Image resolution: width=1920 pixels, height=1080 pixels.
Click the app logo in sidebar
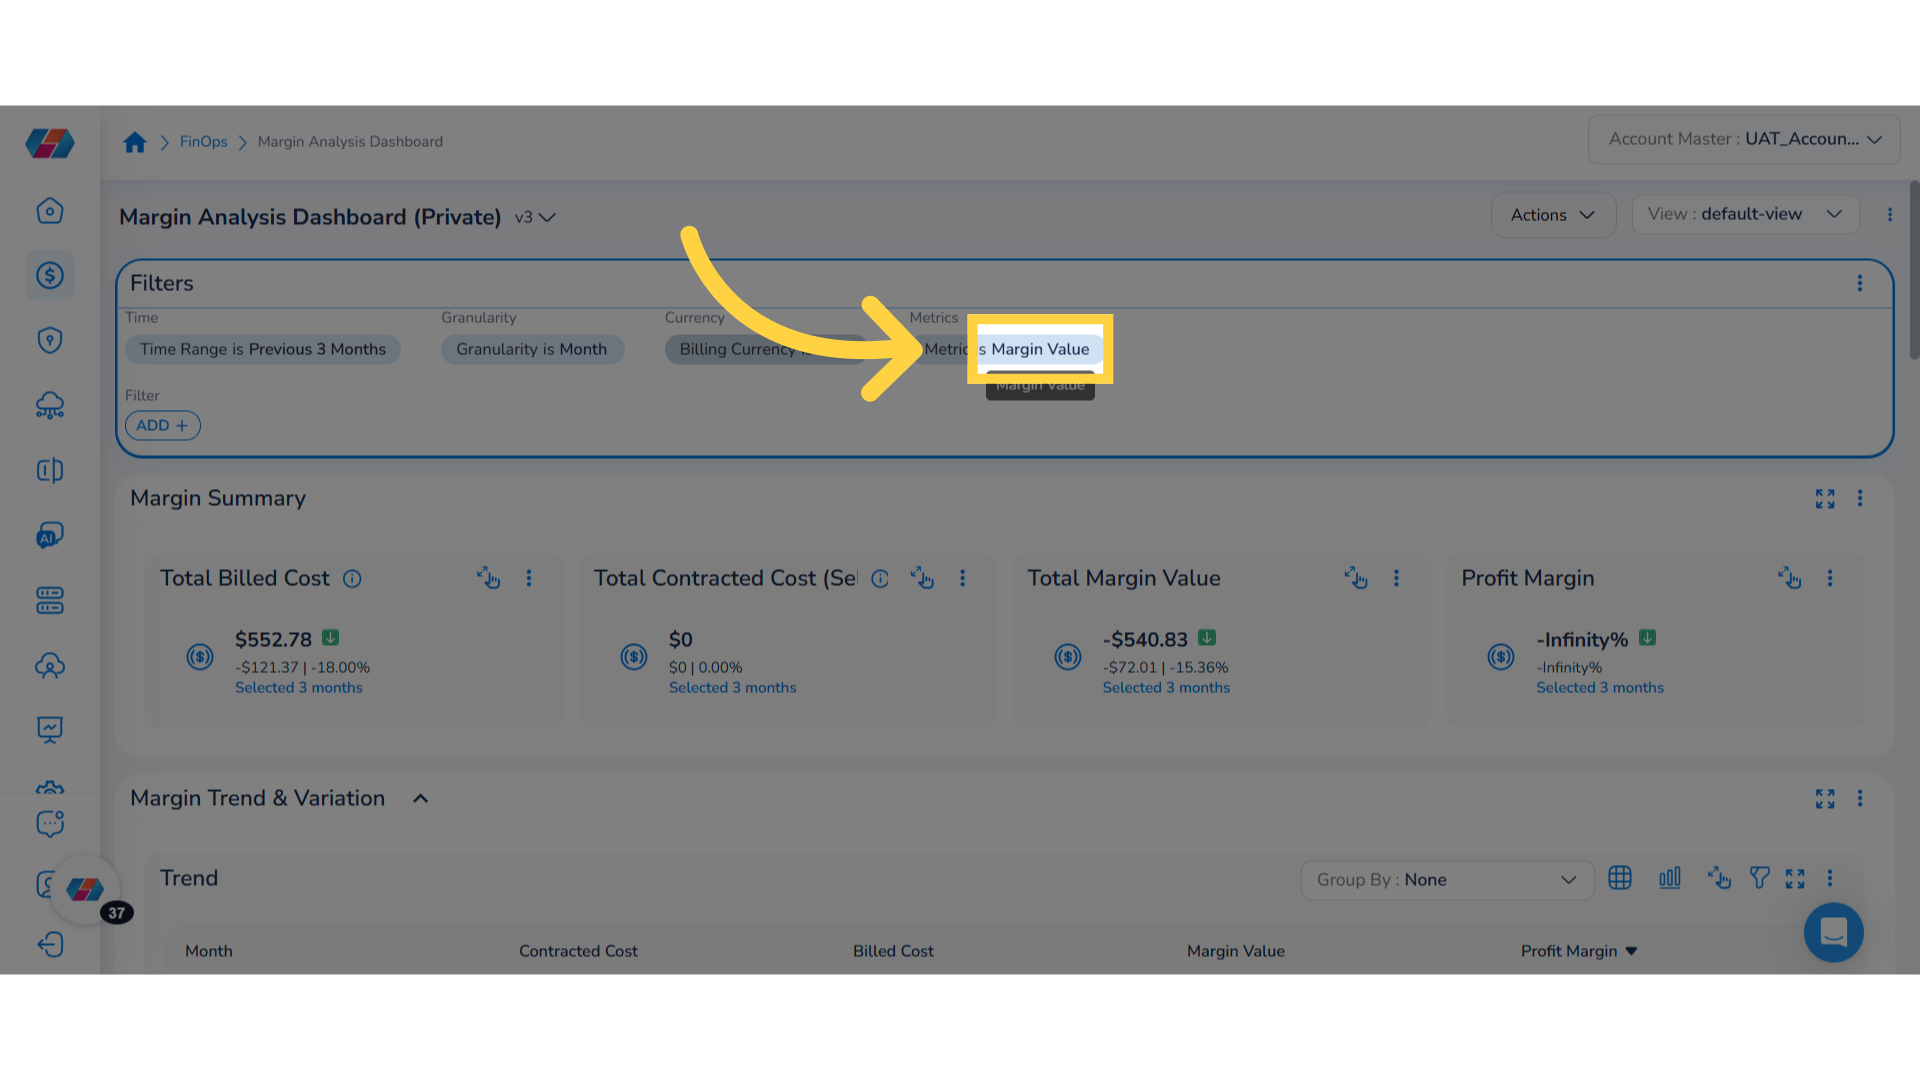[x=50, y=143]
